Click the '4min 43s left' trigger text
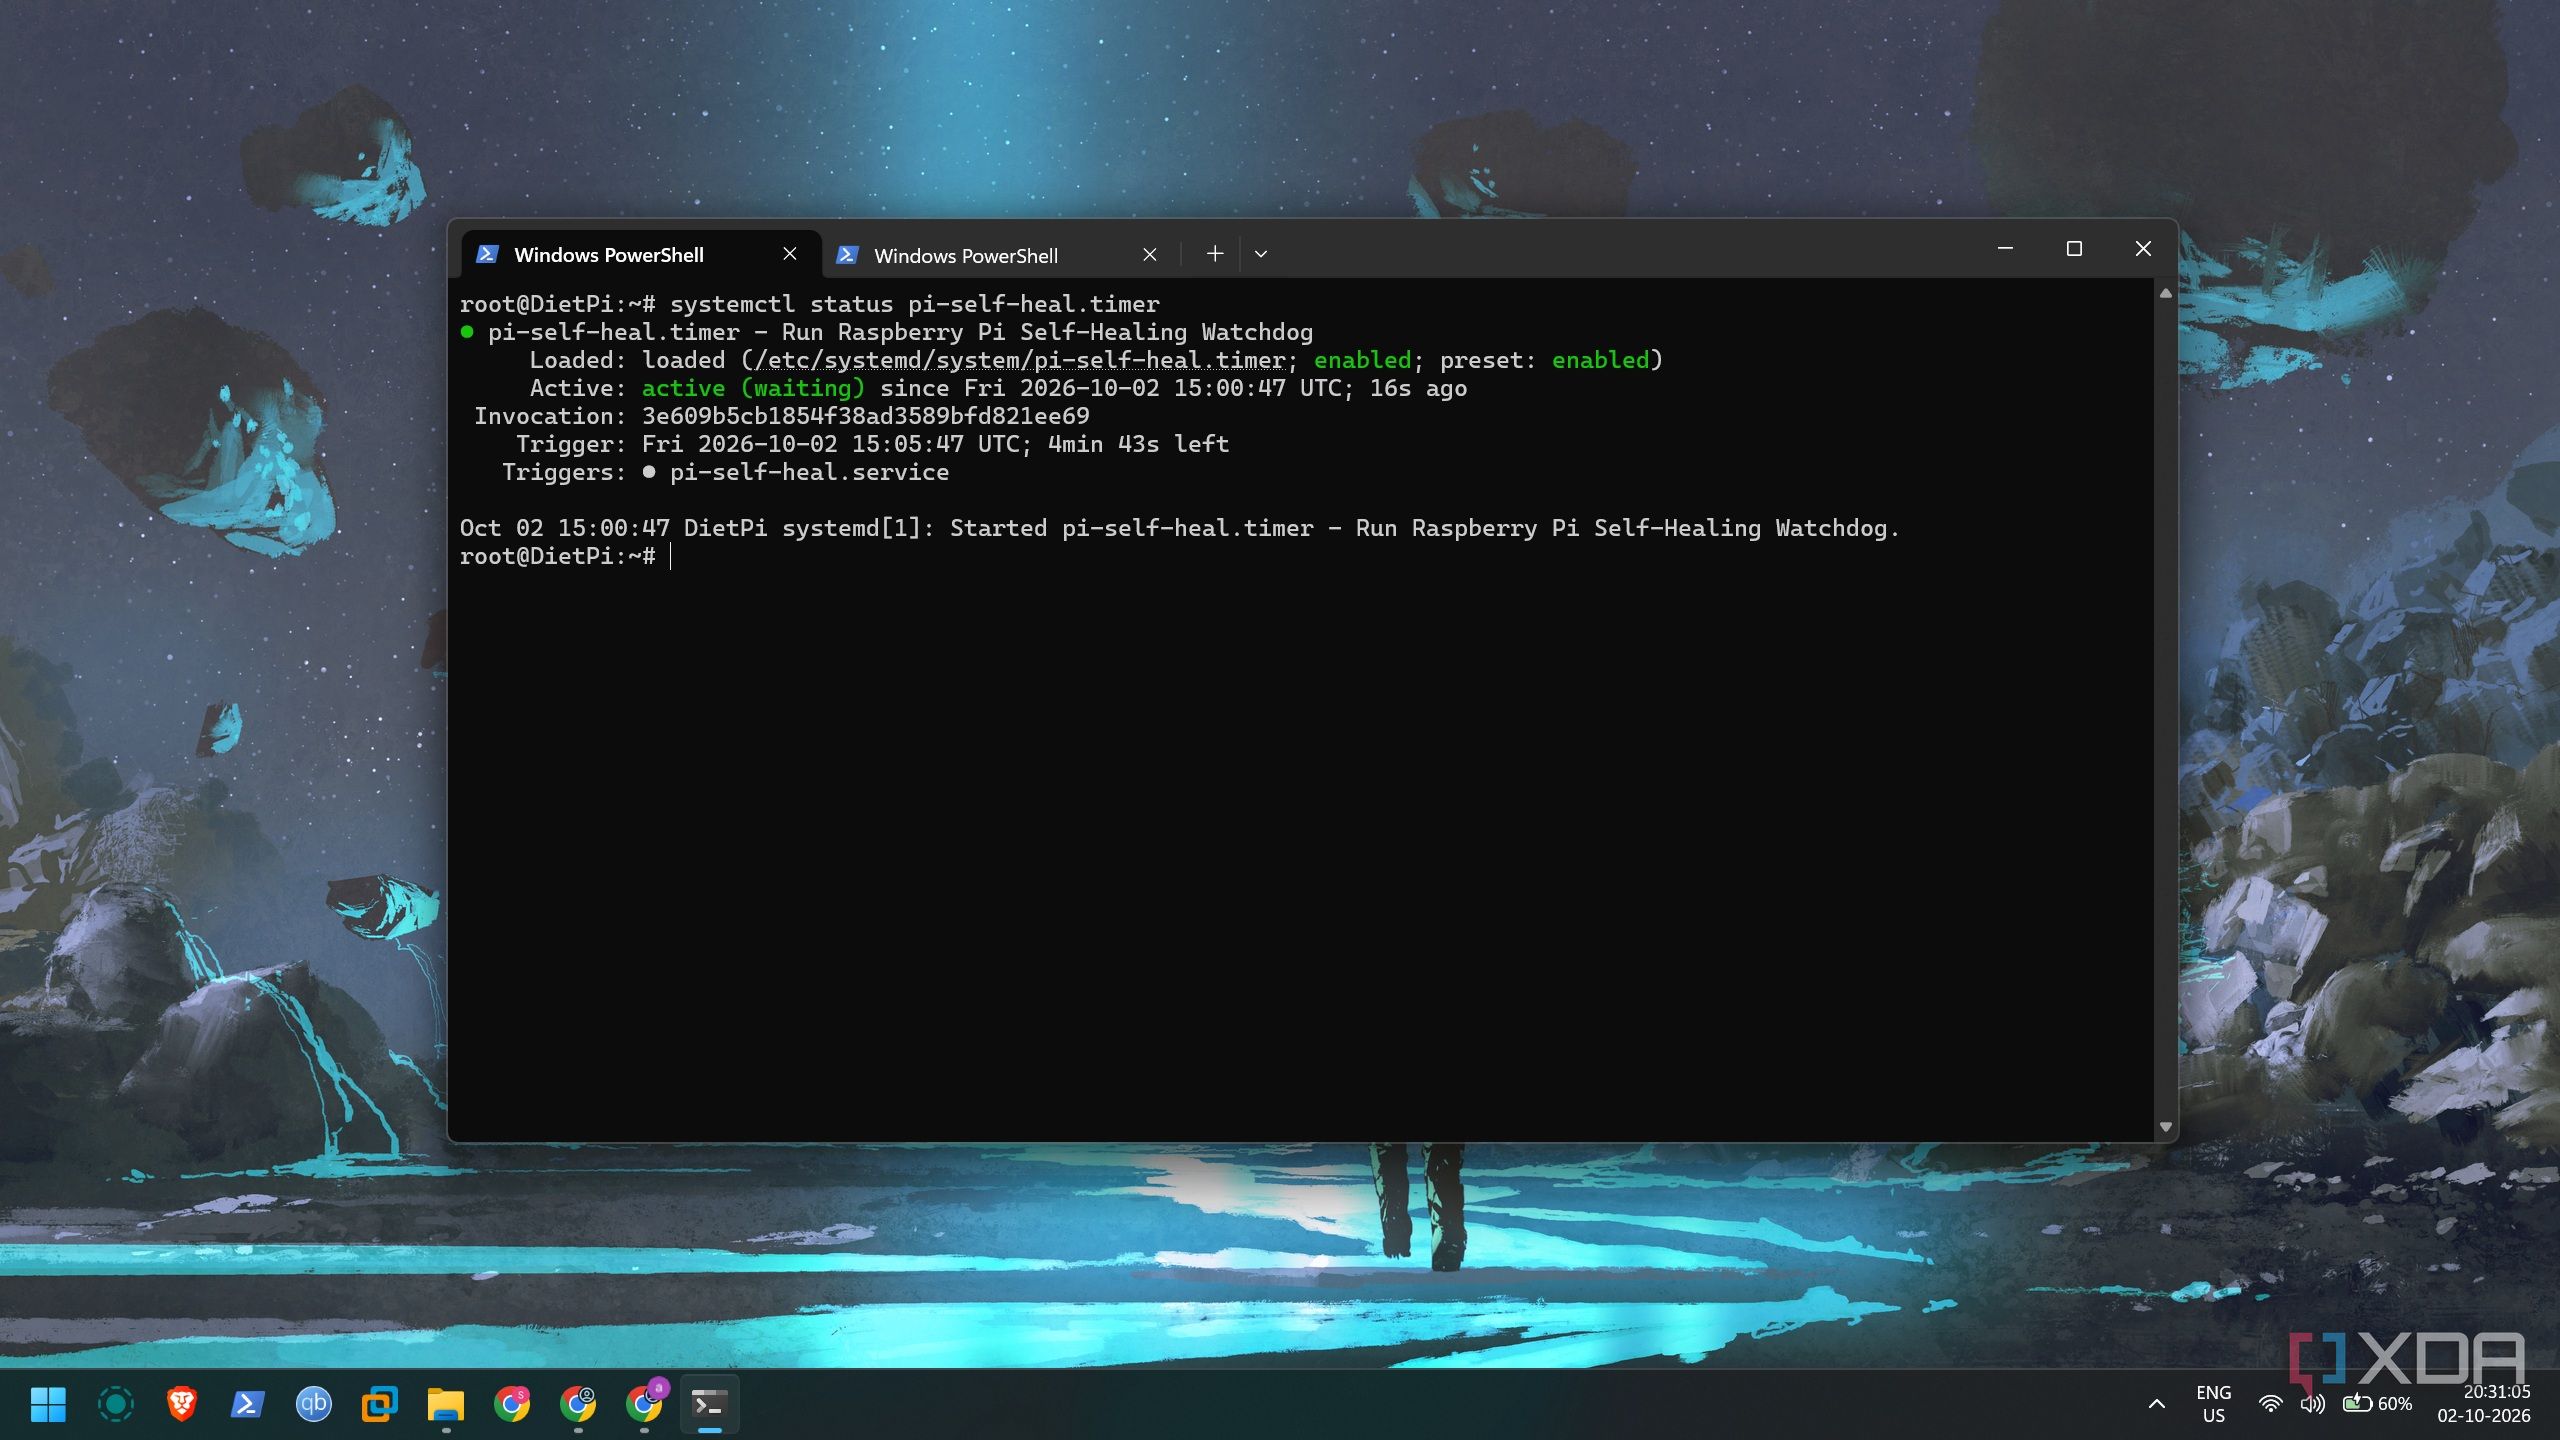This screenshot has width=2560, height=1440. click(1139, 444)
